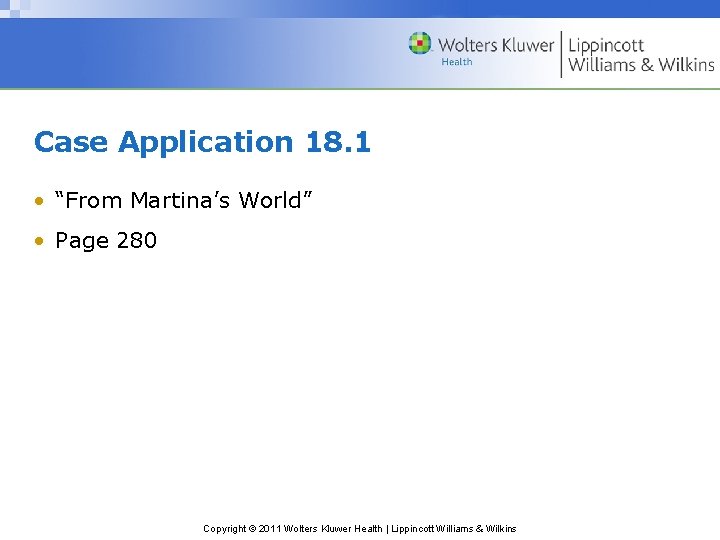Screen dimensions: 720x540
Task: Click the Wolters Kluwer globe logo icon
Action: pos(420,43)
